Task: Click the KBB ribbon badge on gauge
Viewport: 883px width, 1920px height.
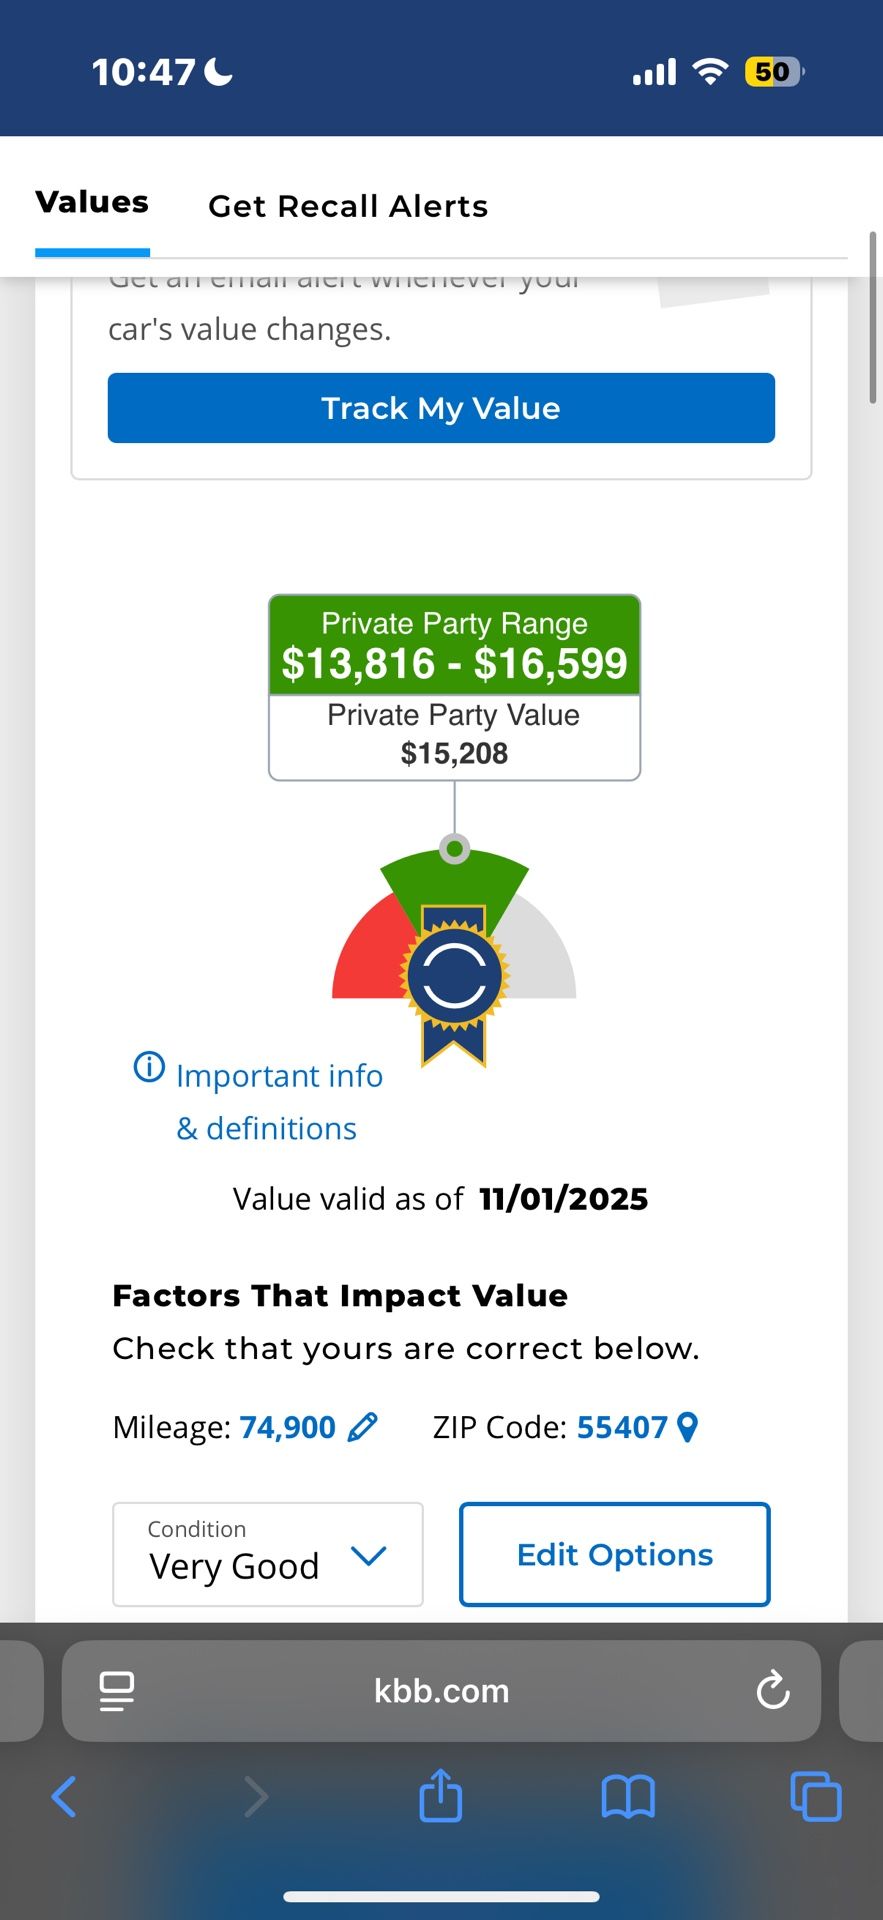Action: [x=454, y=980]
